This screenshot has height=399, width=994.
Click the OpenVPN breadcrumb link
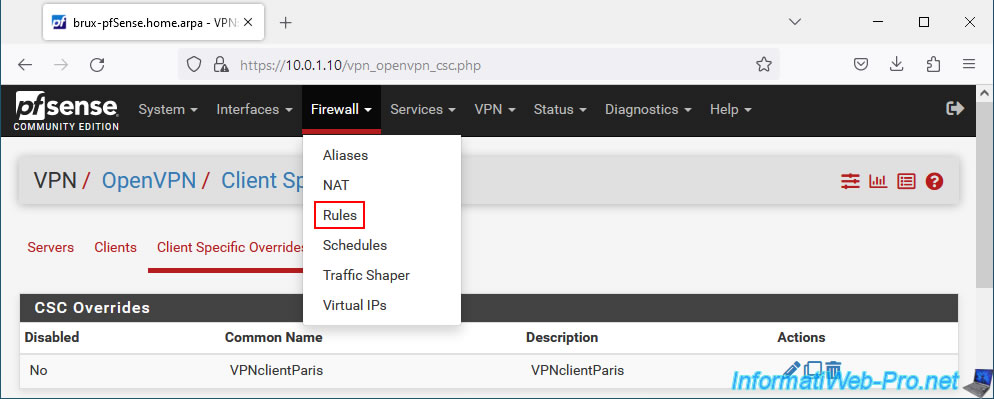pyautogui.click(x=148, y=181)
